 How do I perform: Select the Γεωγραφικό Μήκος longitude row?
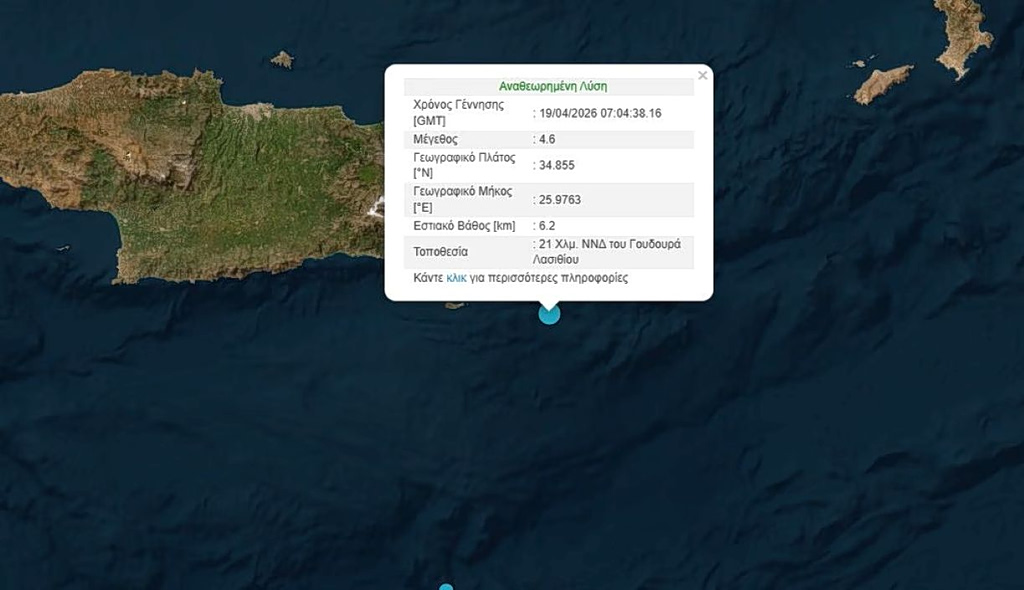click(x=500, y=200)
